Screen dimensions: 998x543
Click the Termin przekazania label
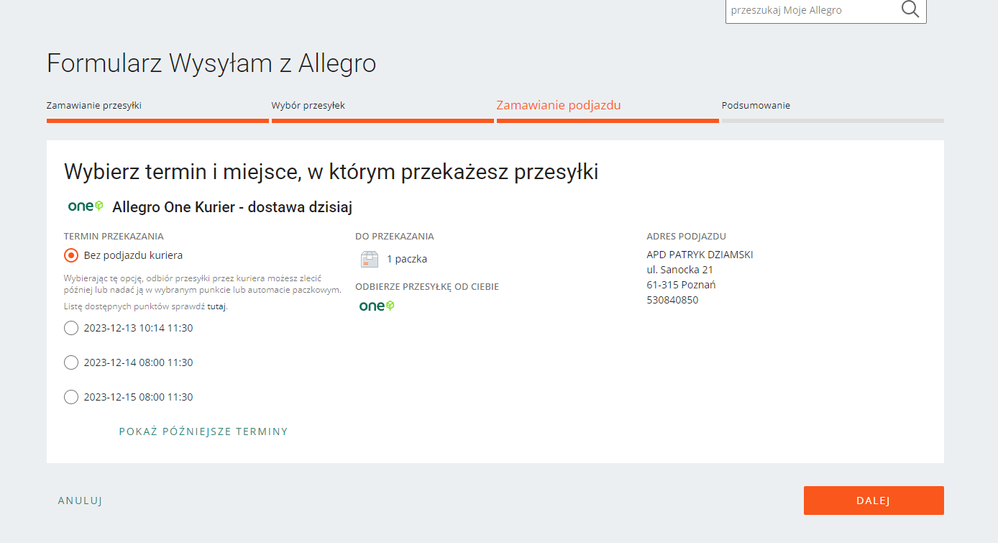pos(113,236)
